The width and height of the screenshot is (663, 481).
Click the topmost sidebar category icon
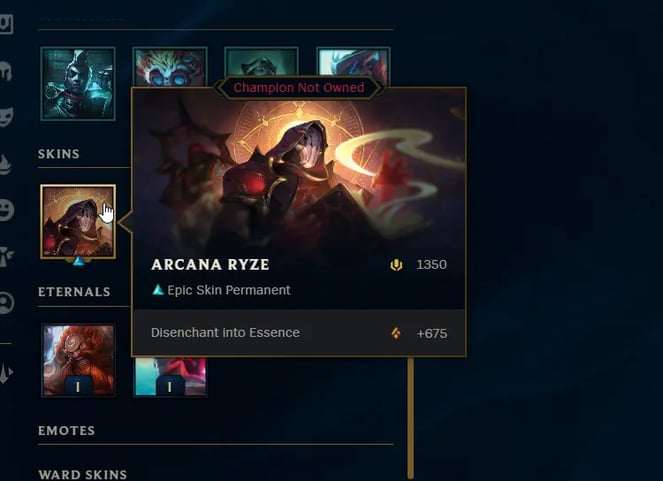tap(6, 24)
